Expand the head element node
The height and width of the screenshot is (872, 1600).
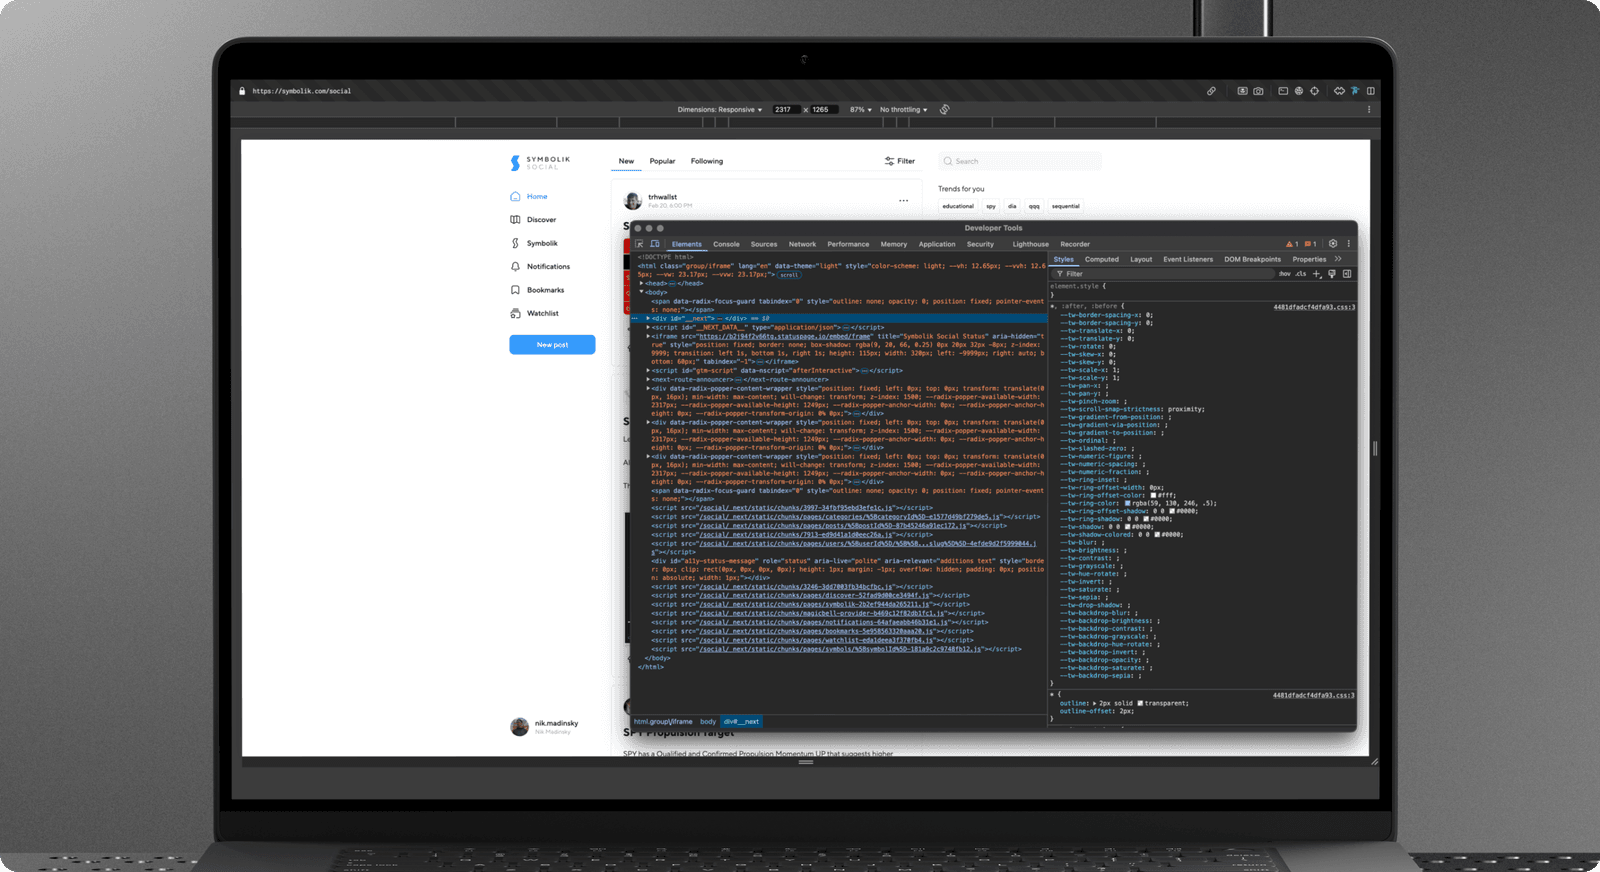pyautogui.click(x=642, y=284)
